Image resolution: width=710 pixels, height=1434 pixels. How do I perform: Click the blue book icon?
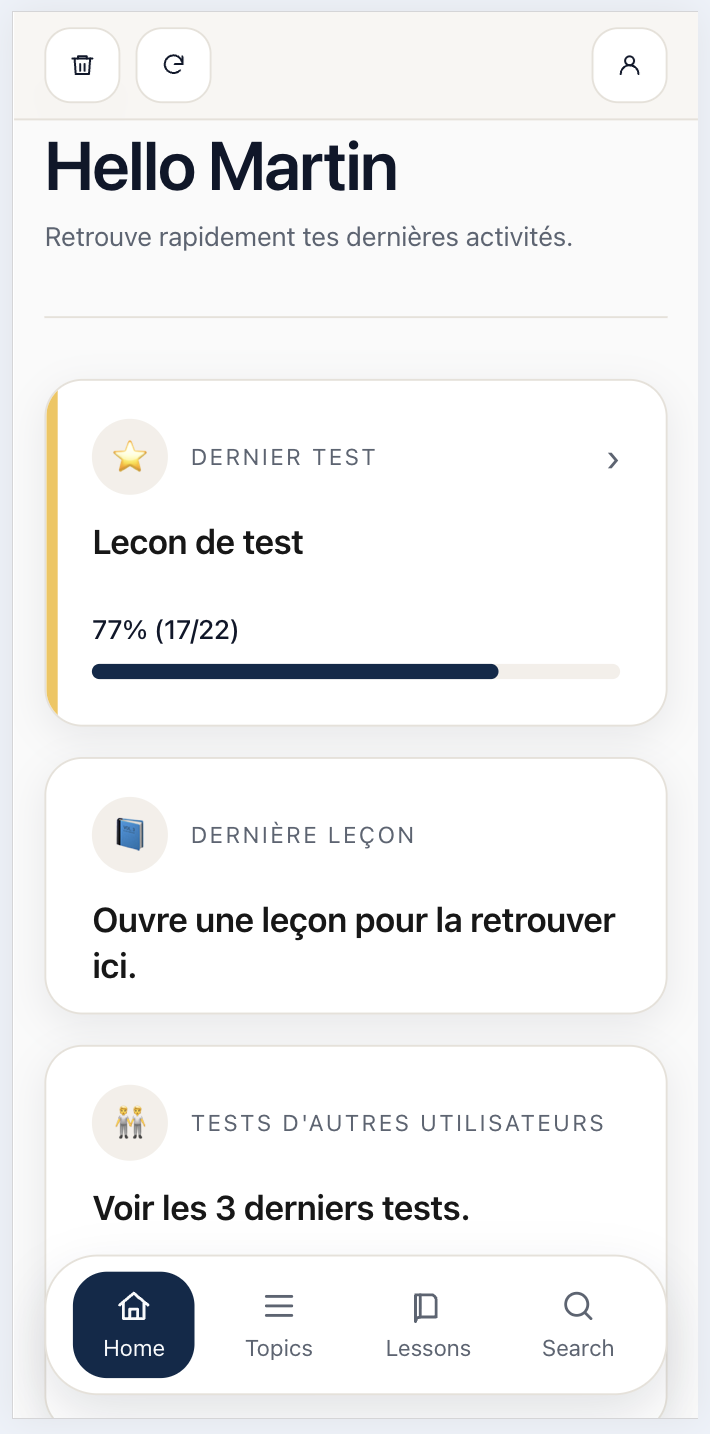tap(130, 834)
